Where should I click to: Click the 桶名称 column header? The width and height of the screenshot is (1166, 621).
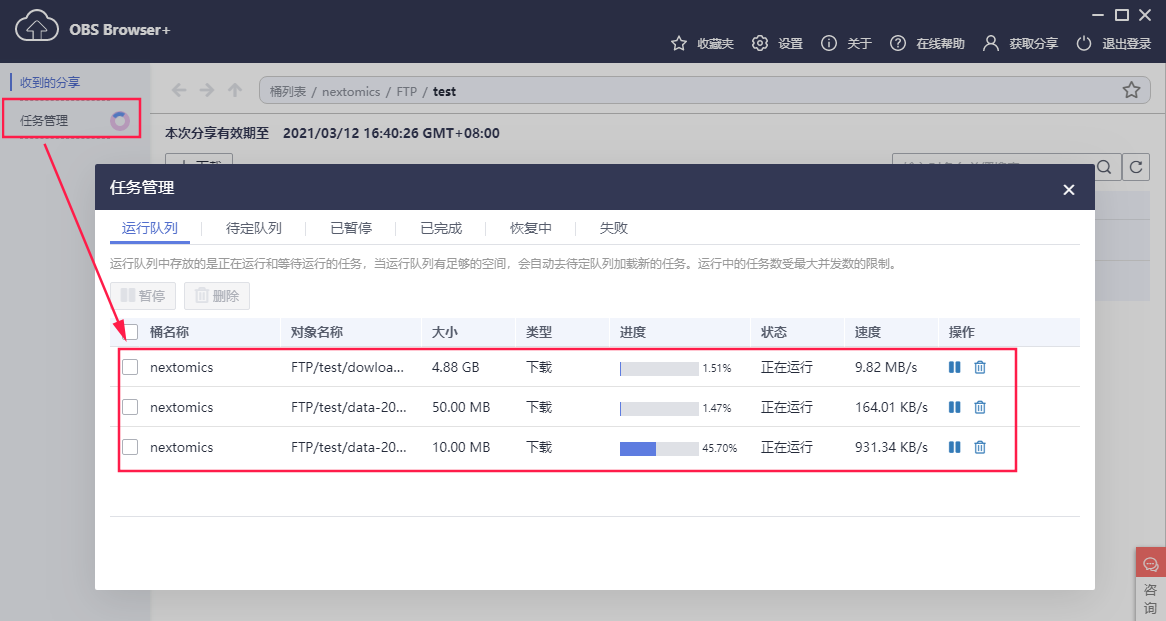pos(170,332)
